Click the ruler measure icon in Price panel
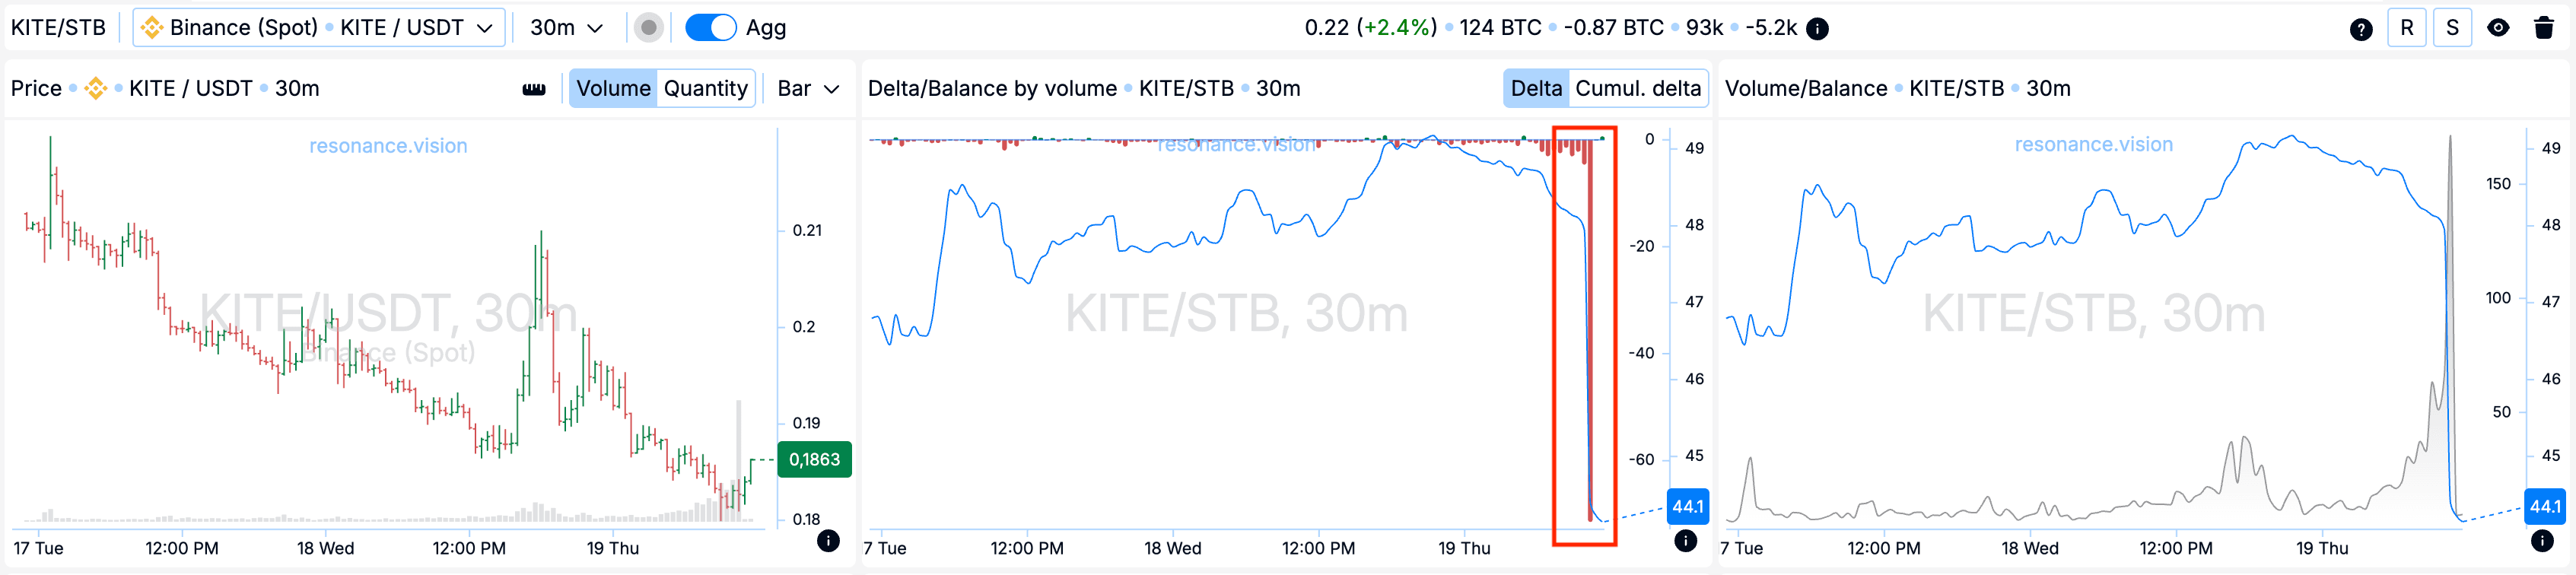 tap(534, 89)
